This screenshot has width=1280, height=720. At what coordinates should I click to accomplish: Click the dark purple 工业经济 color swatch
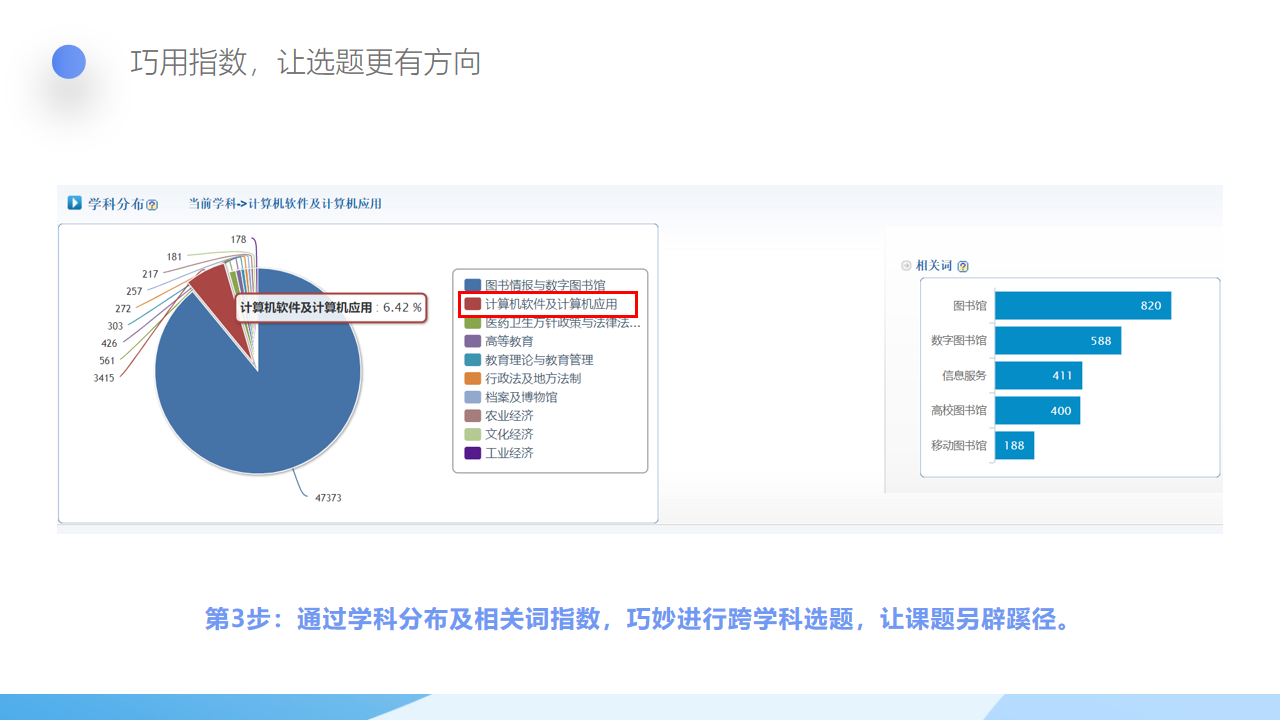[x=472, y=453]
